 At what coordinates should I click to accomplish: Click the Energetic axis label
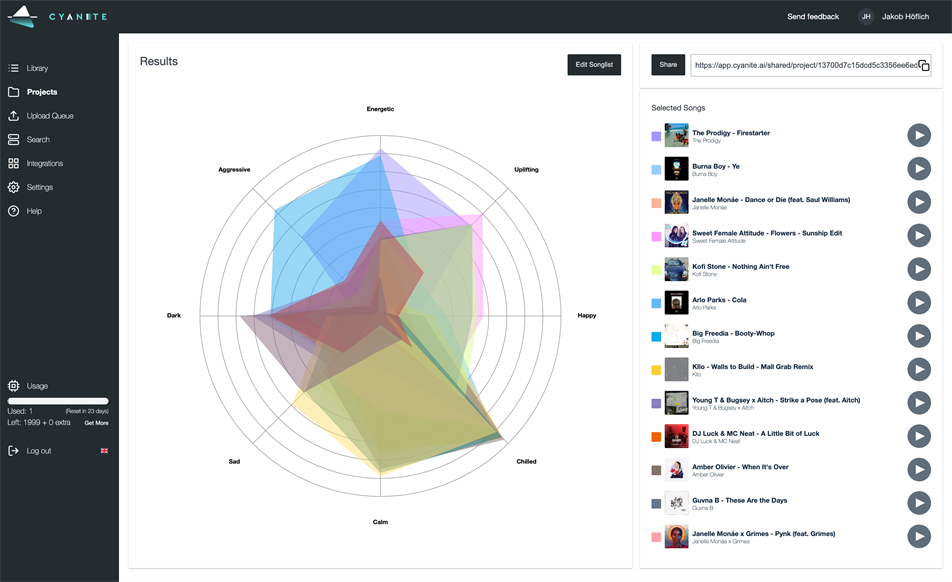click(x=380, y=109)
